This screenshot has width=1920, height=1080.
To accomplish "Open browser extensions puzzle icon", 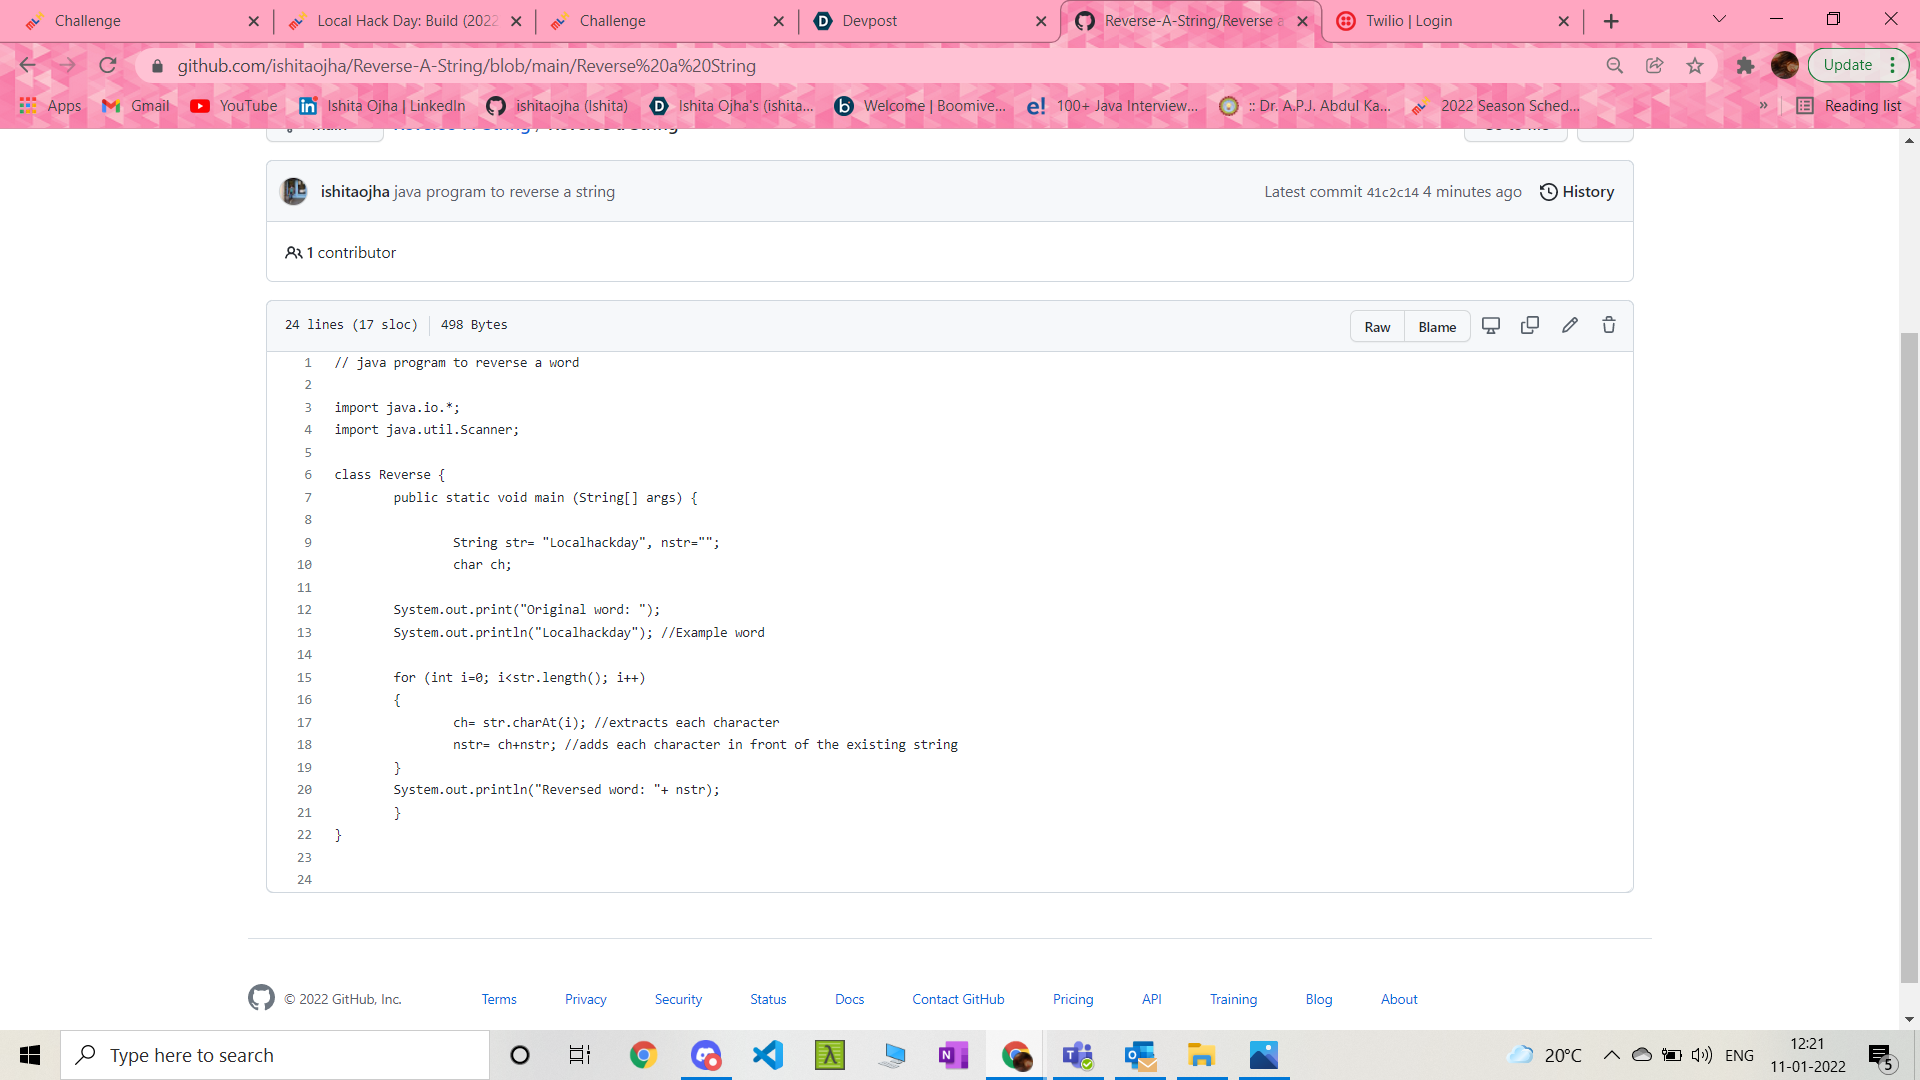I will [x=1745, y=65].
